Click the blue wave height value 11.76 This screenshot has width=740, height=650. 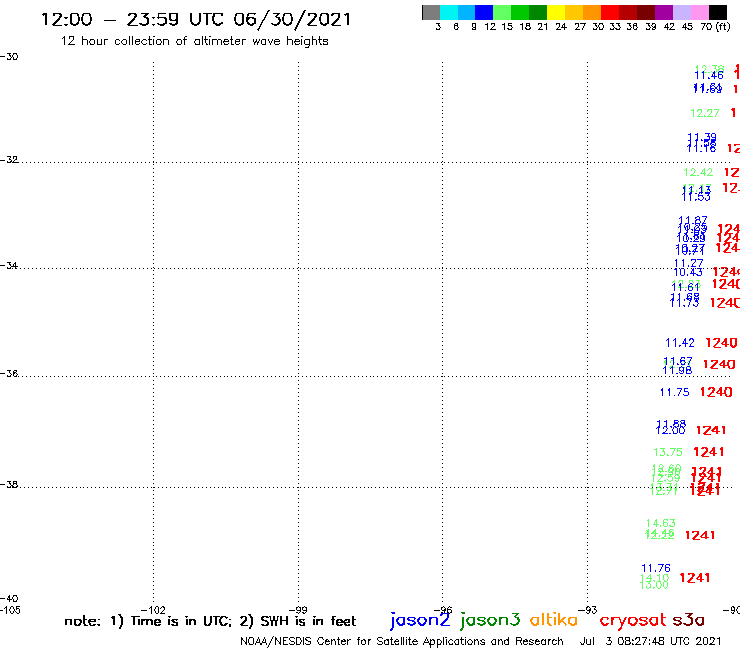[x=656, y=568]
